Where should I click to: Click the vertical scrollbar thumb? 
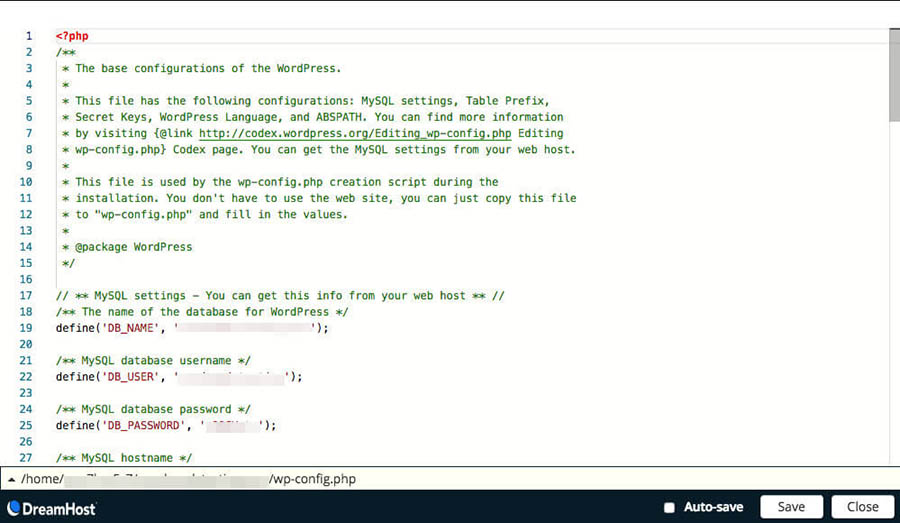893,75
